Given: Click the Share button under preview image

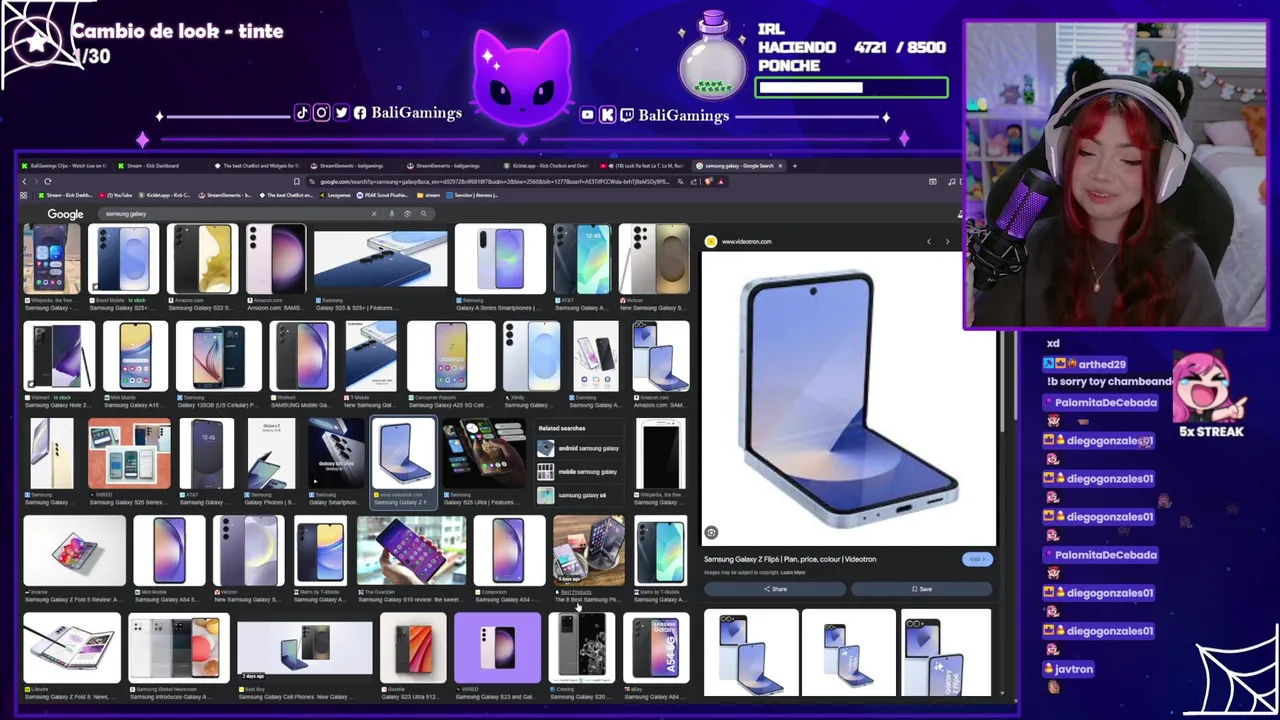Looking at the screenshot, I should [x=775, y=589].
